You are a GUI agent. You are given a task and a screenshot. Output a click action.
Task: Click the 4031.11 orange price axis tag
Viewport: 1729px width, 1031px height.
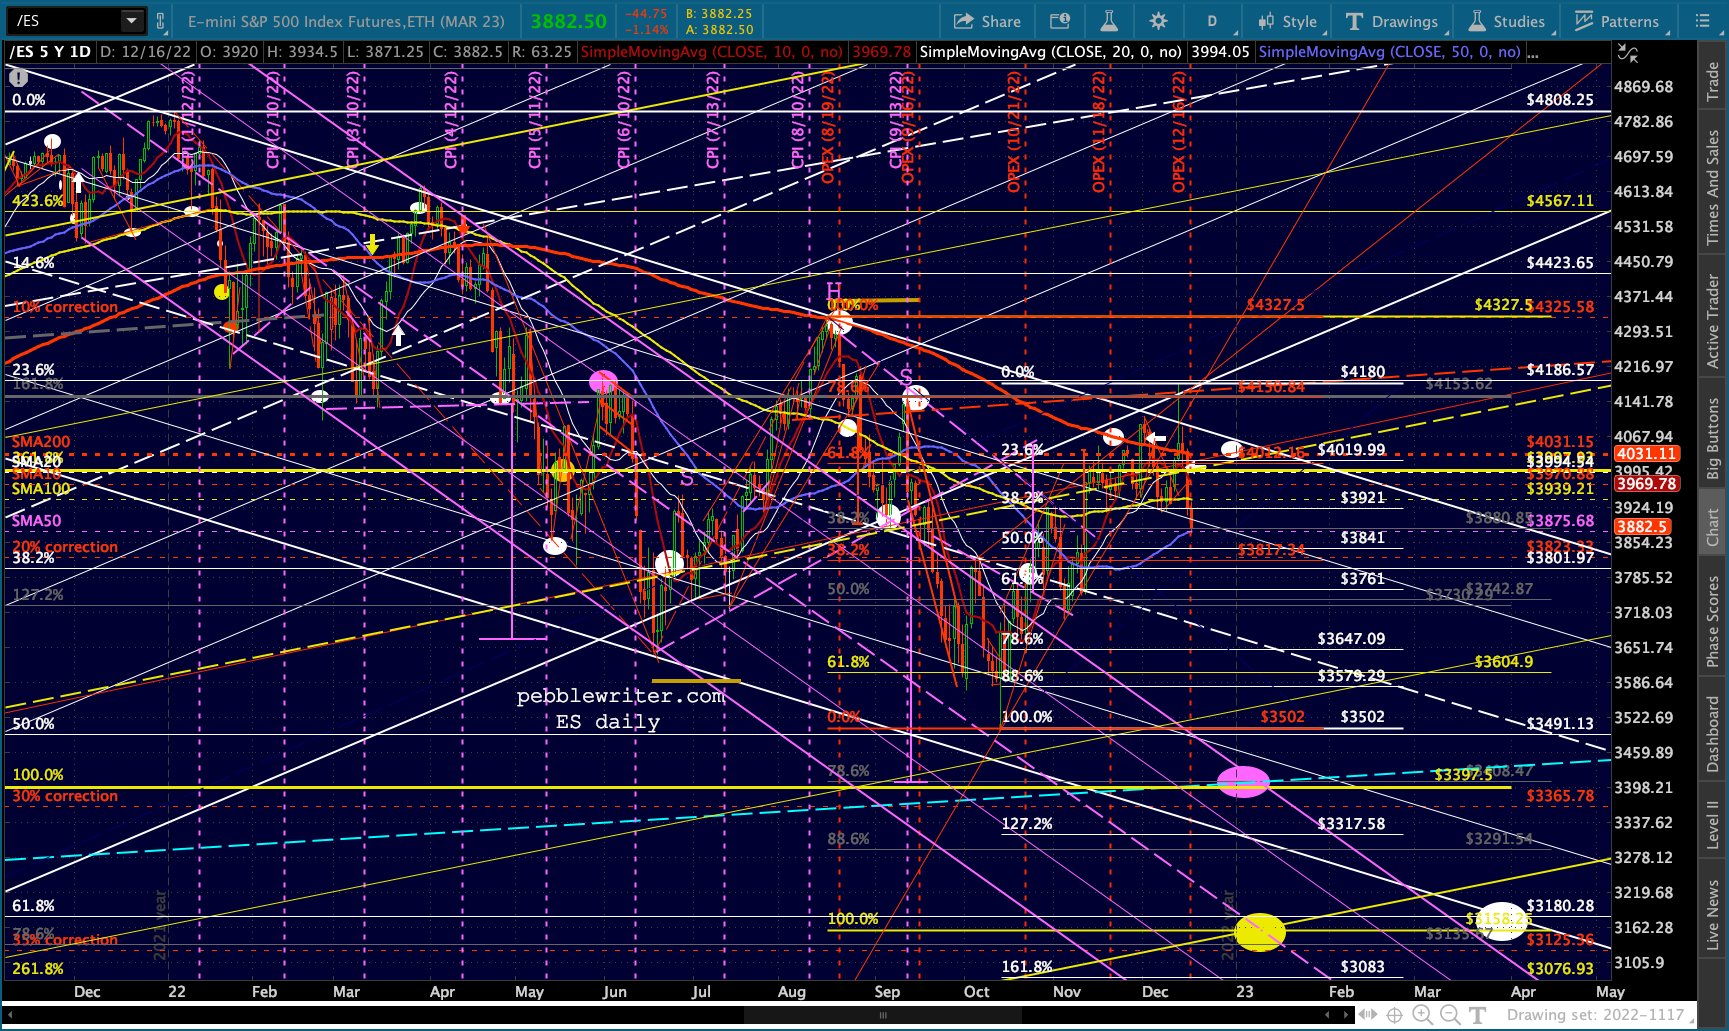1646,453
